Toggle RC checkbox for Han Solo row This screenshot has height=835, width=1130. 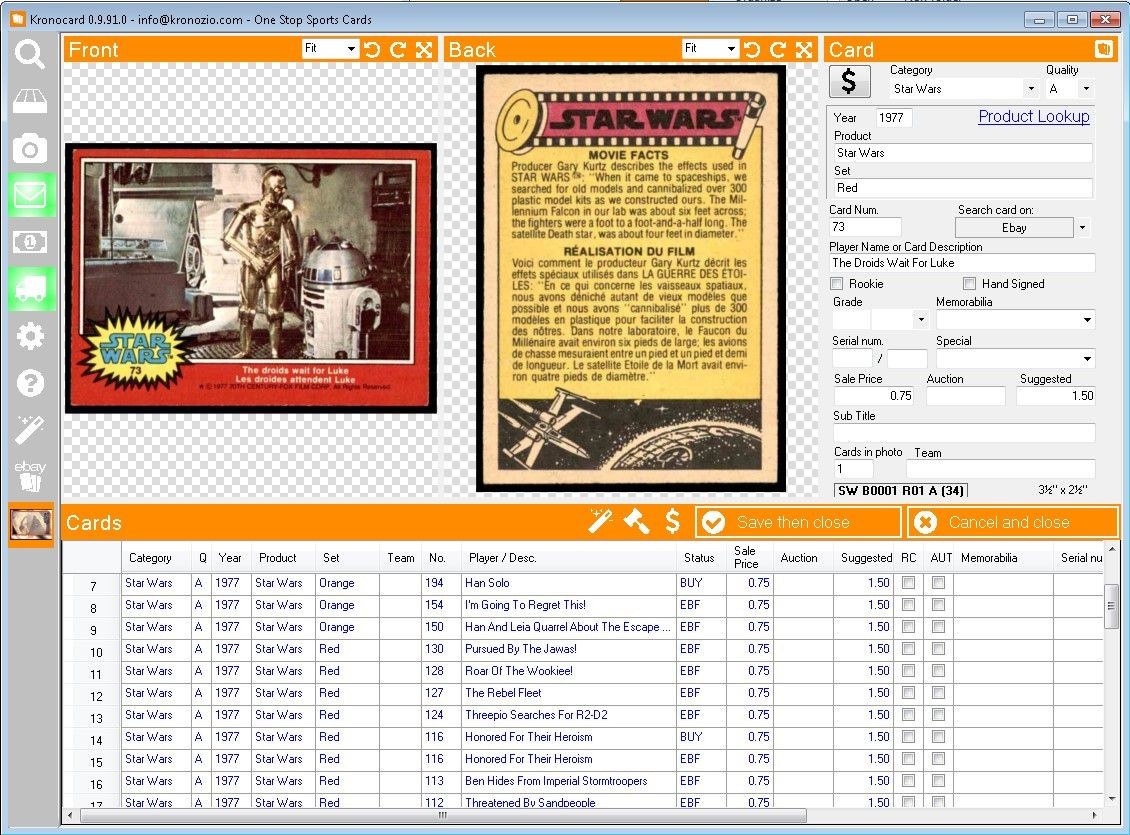click(x=908, y=583)
